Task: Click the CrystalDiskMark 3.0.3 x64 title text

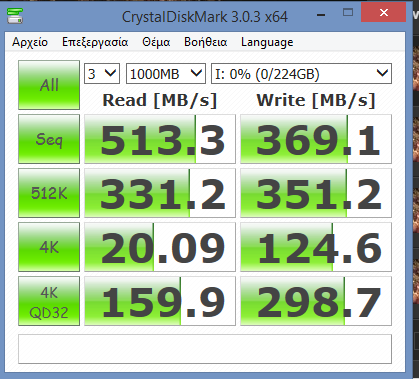Action: tap(205, 17)
